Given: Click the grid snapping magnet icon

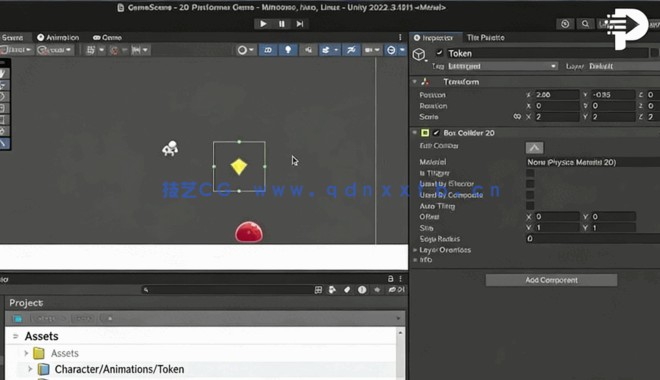Looking at the screenshot, I should [114, 50].
